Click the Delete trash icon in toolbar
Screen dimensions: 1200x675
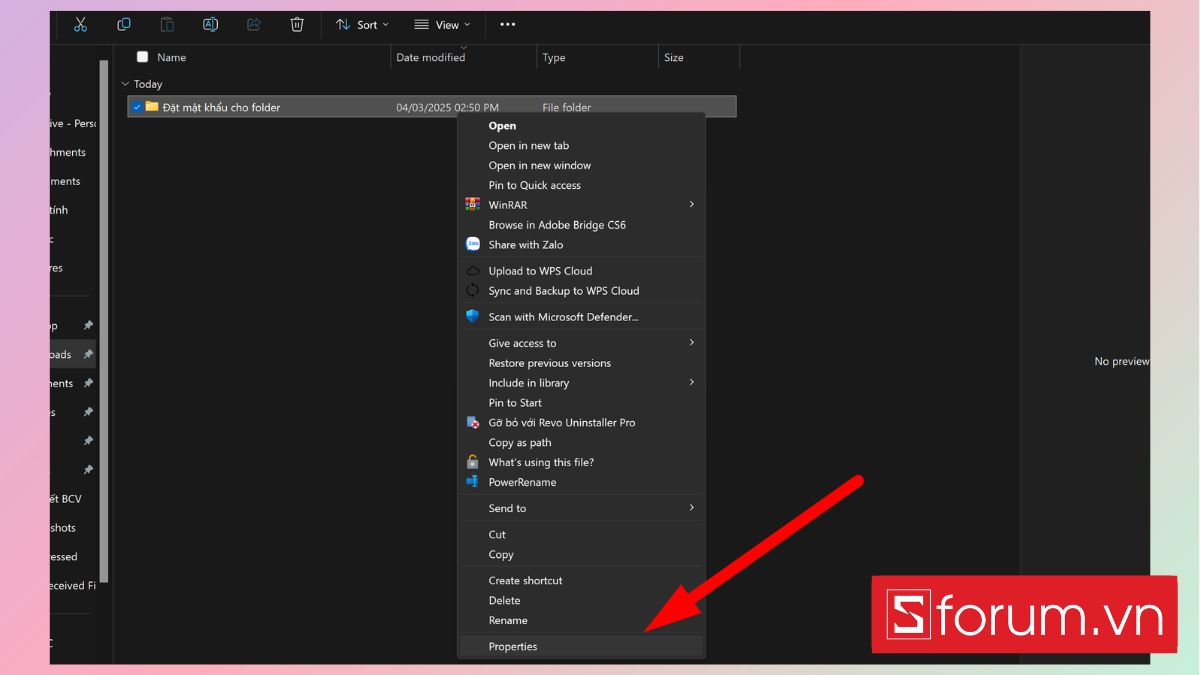(x=297, y=24)
